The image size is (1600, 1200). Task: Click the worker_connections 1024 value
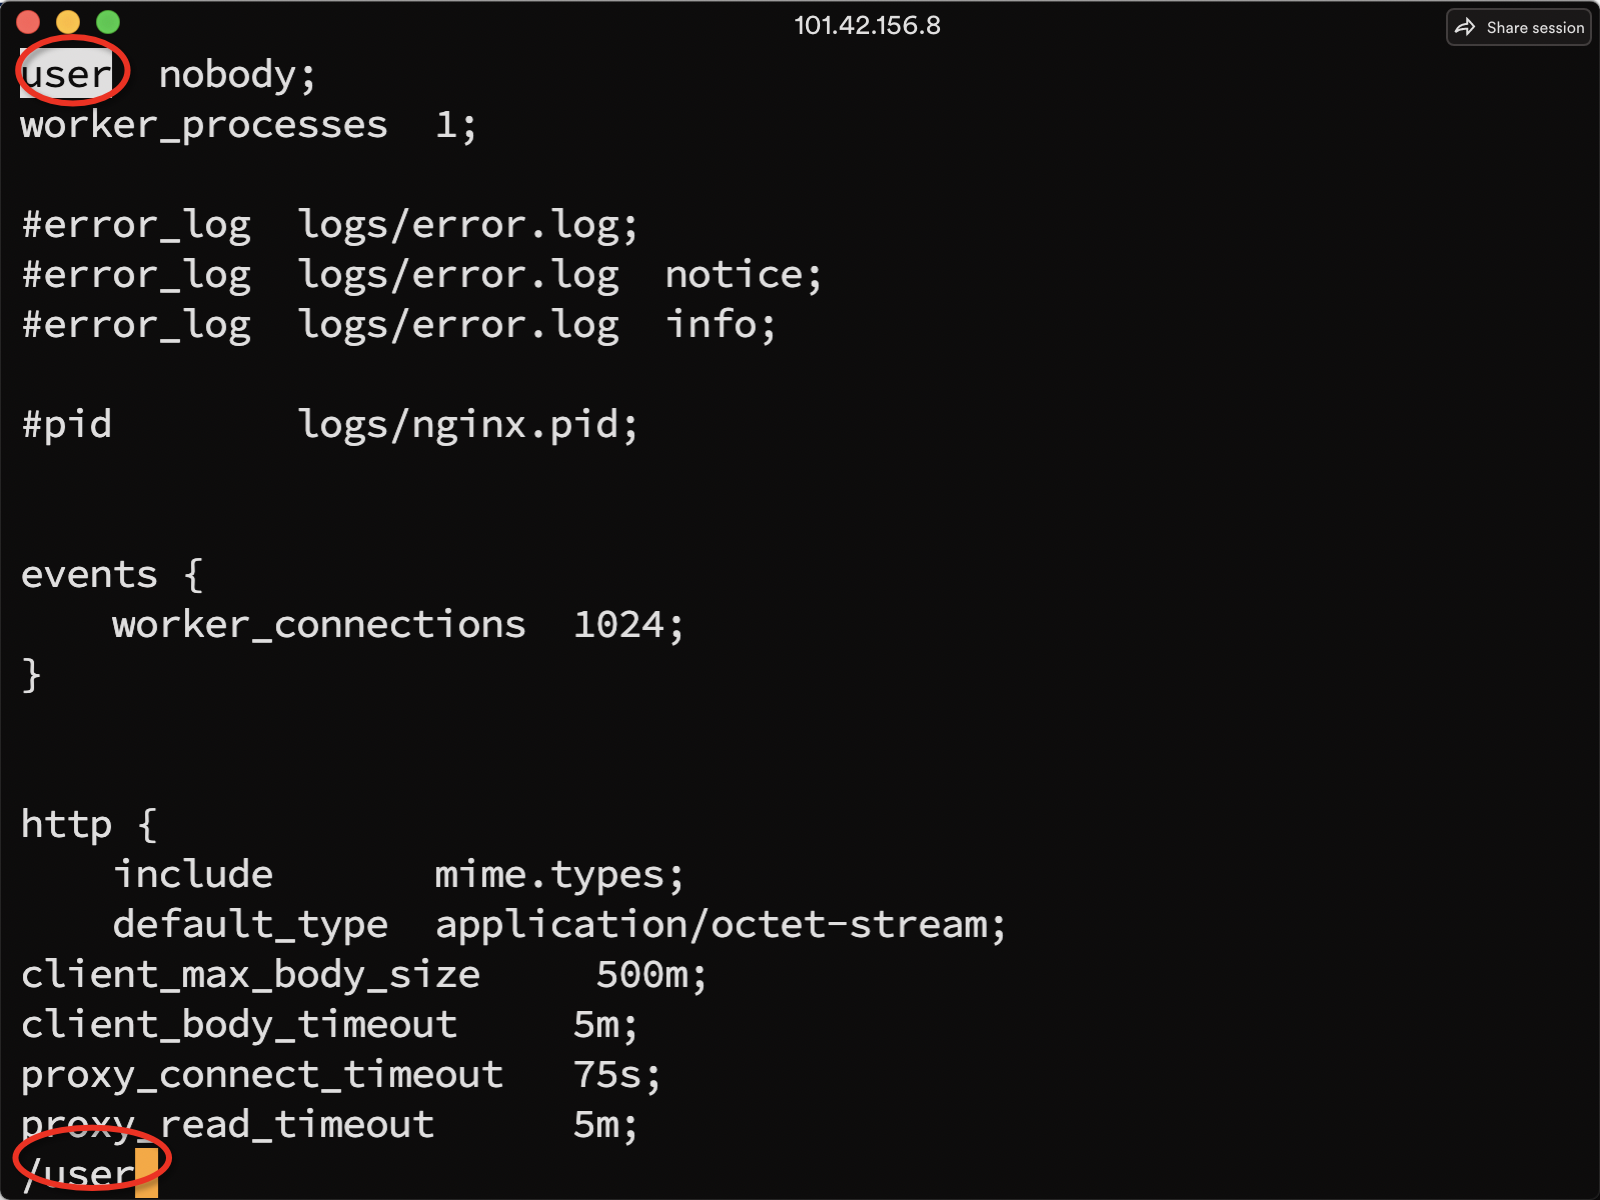pyautogui.click(x=628, y=625)
